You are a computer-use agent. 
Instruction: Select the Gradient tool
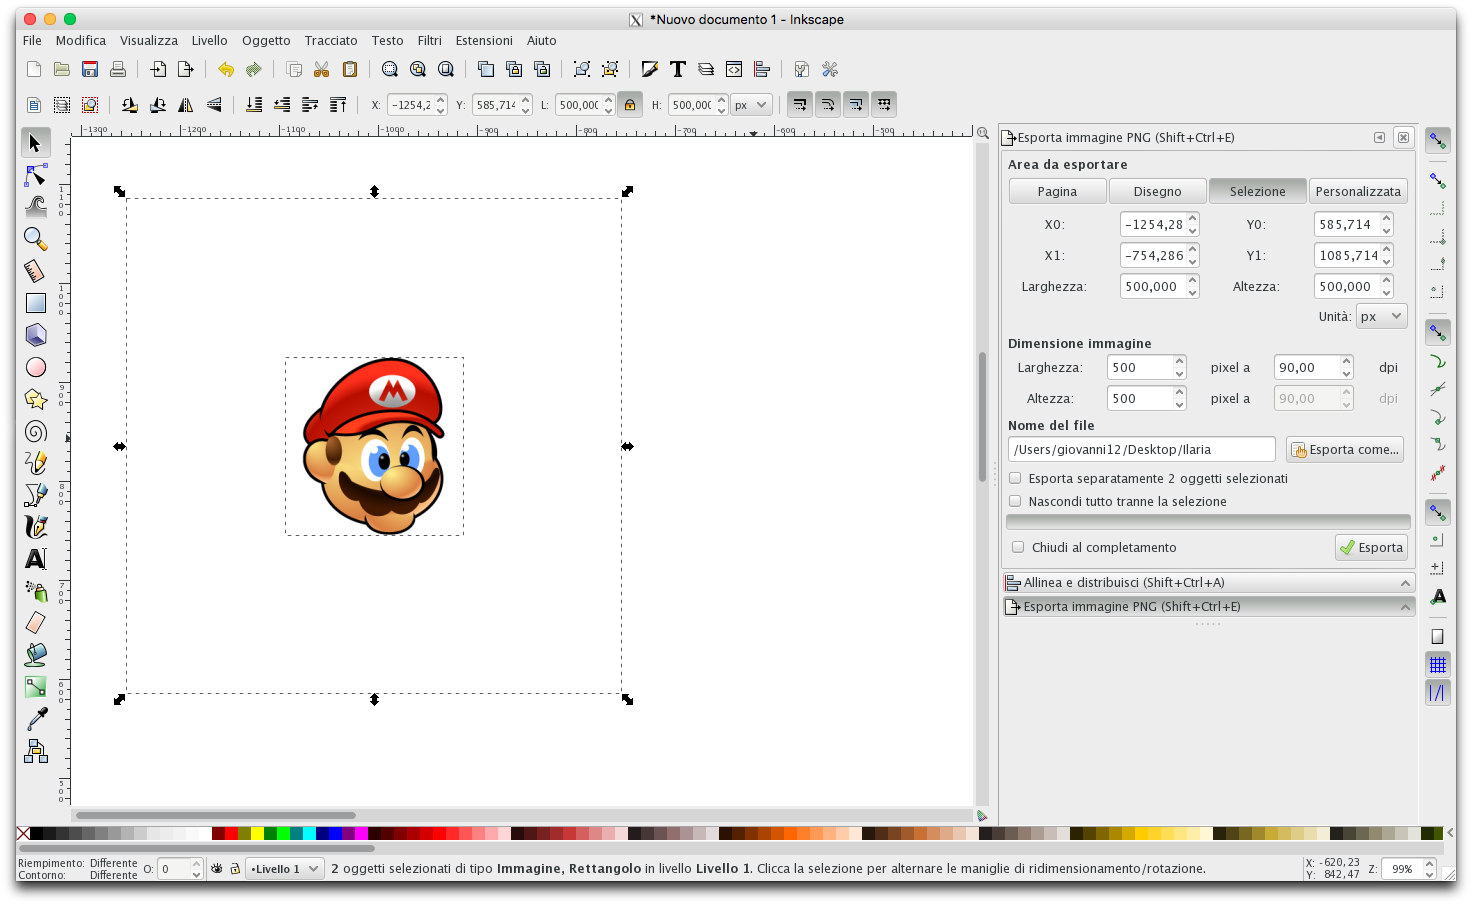[36, 687]
